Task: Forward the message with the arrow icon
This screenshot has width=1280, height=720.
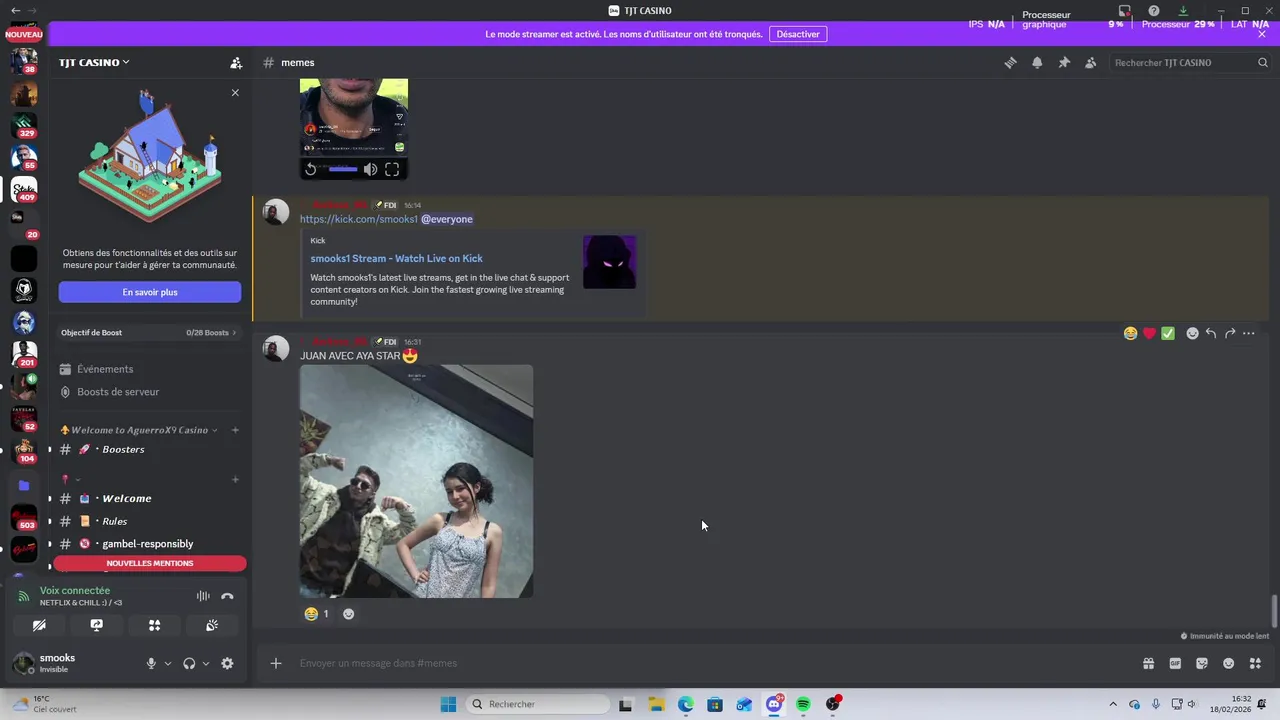Action: (x=1230, y=333)
